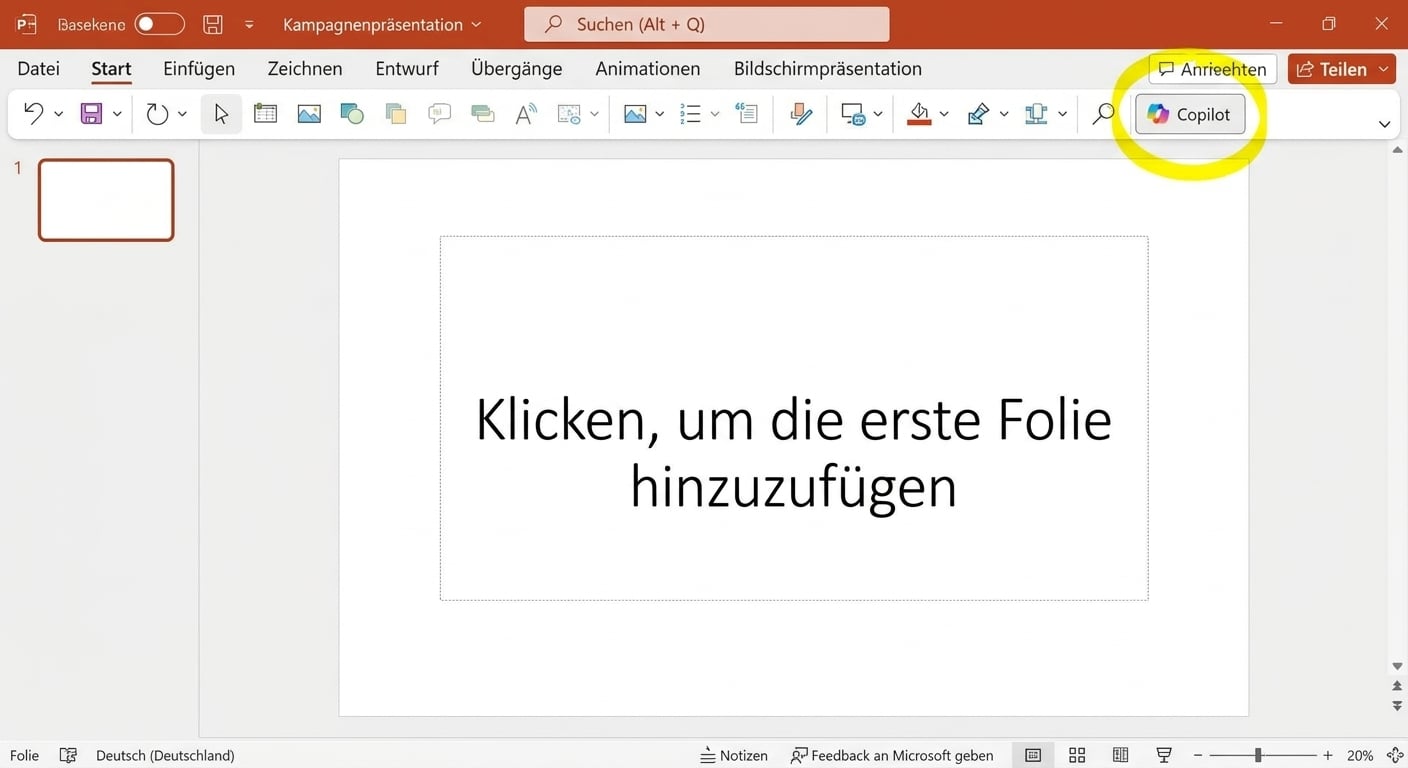Switch to Normal view in status bar

[x=1033, y=755]
